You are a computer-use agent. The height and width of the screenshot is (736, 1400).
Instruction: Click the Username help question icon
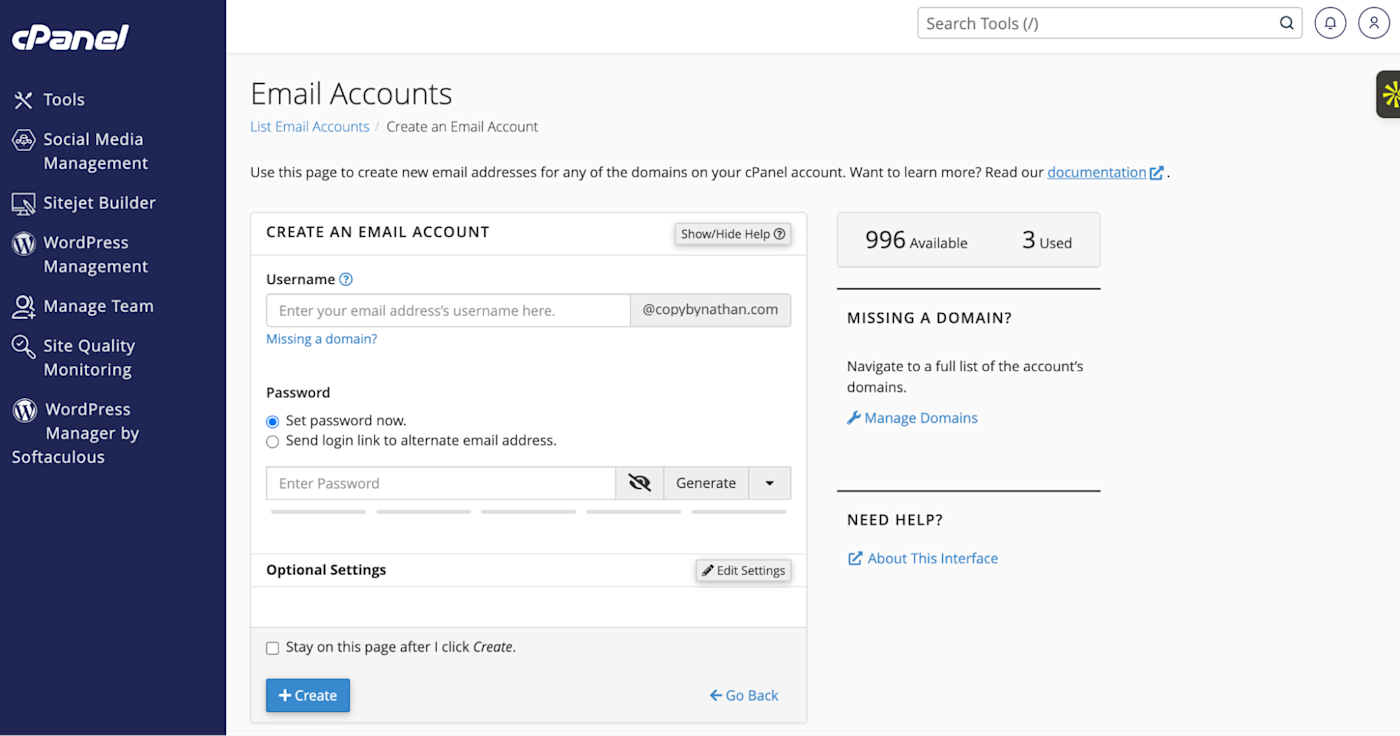tap(346, 280)
